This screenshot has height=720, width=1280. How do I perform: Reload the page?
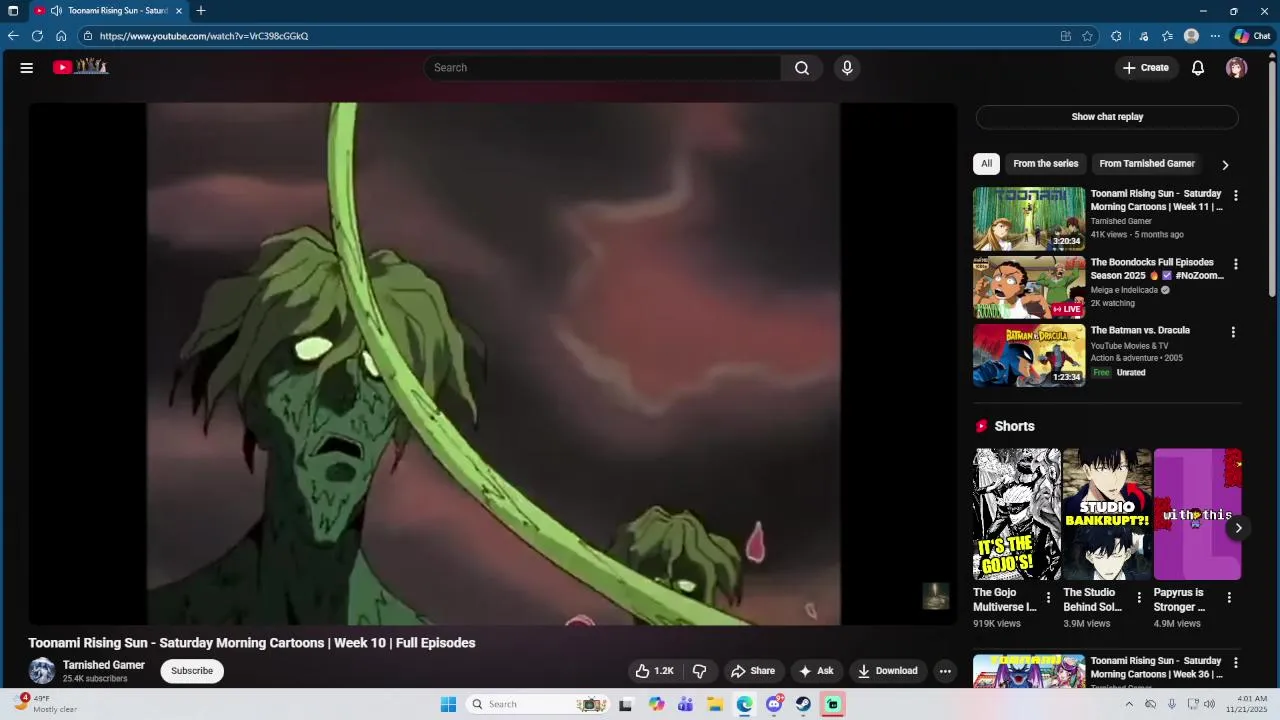point(37,36)
